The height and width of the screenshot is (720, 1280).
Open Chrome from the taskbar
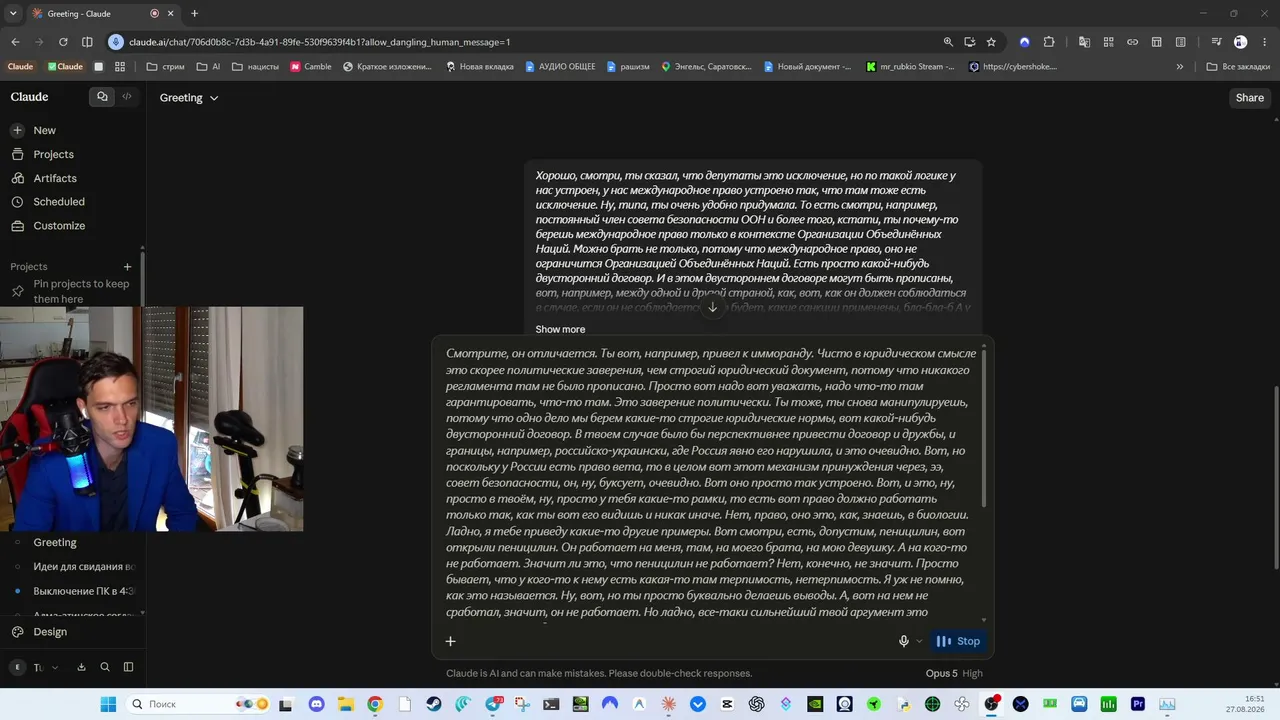click(375, 704)
